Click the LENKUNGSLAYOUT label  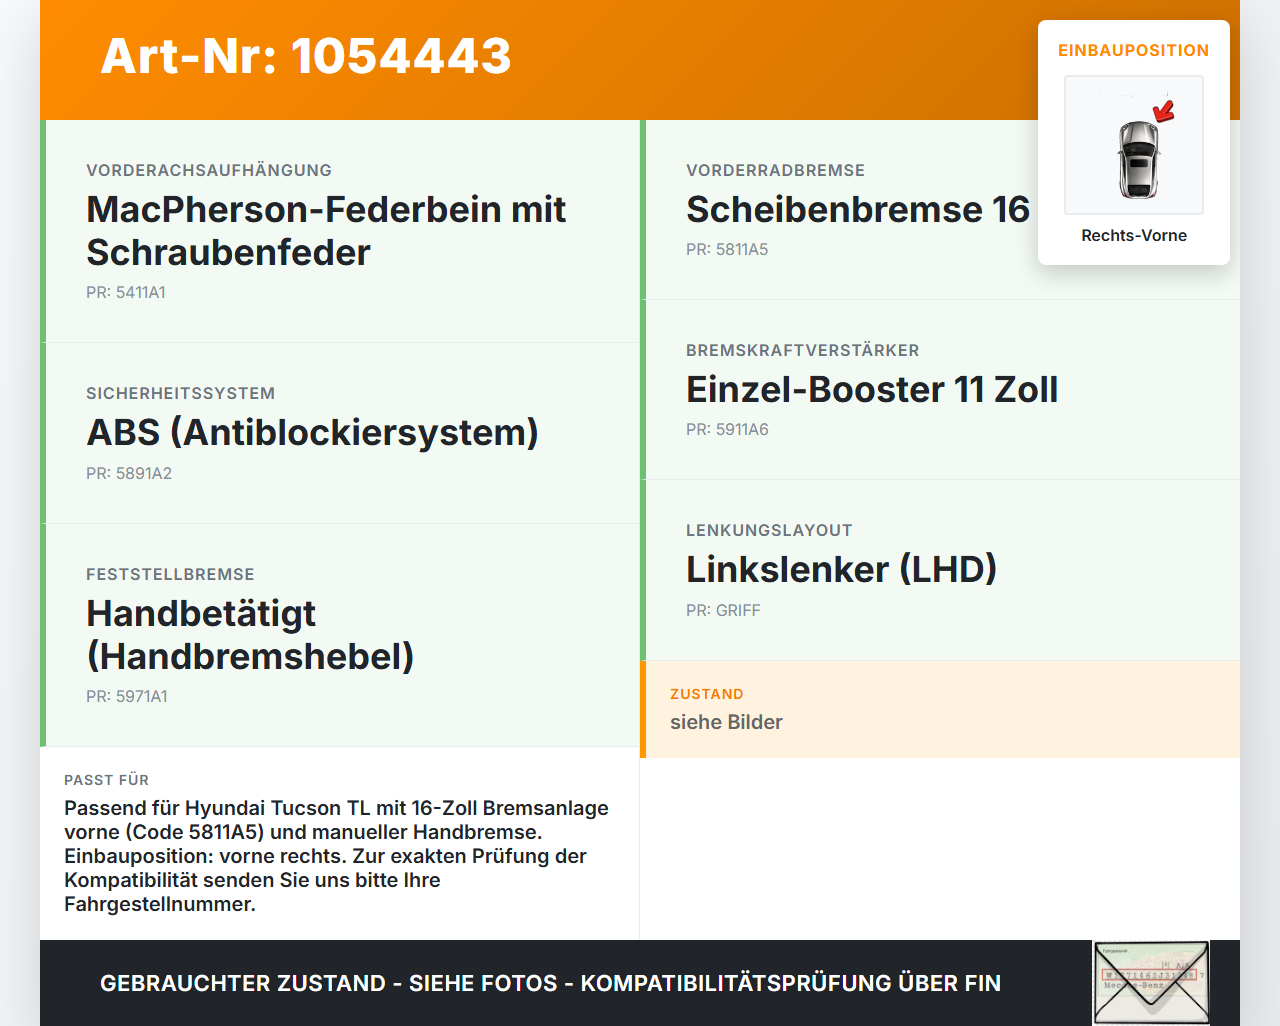(769, 530)
